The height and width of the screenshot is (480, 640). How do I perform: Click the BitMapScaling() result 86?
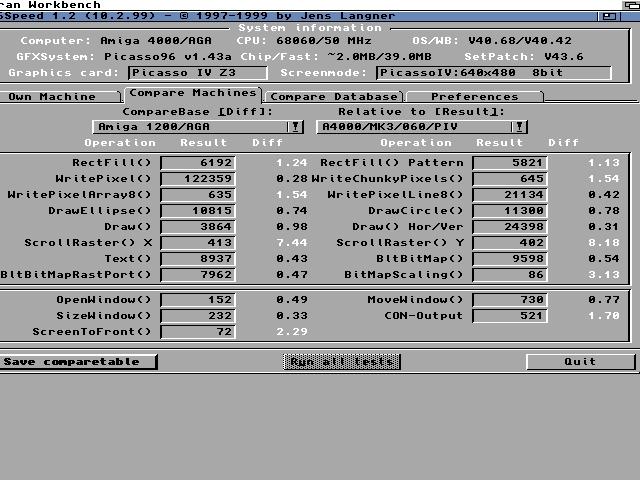510,275
